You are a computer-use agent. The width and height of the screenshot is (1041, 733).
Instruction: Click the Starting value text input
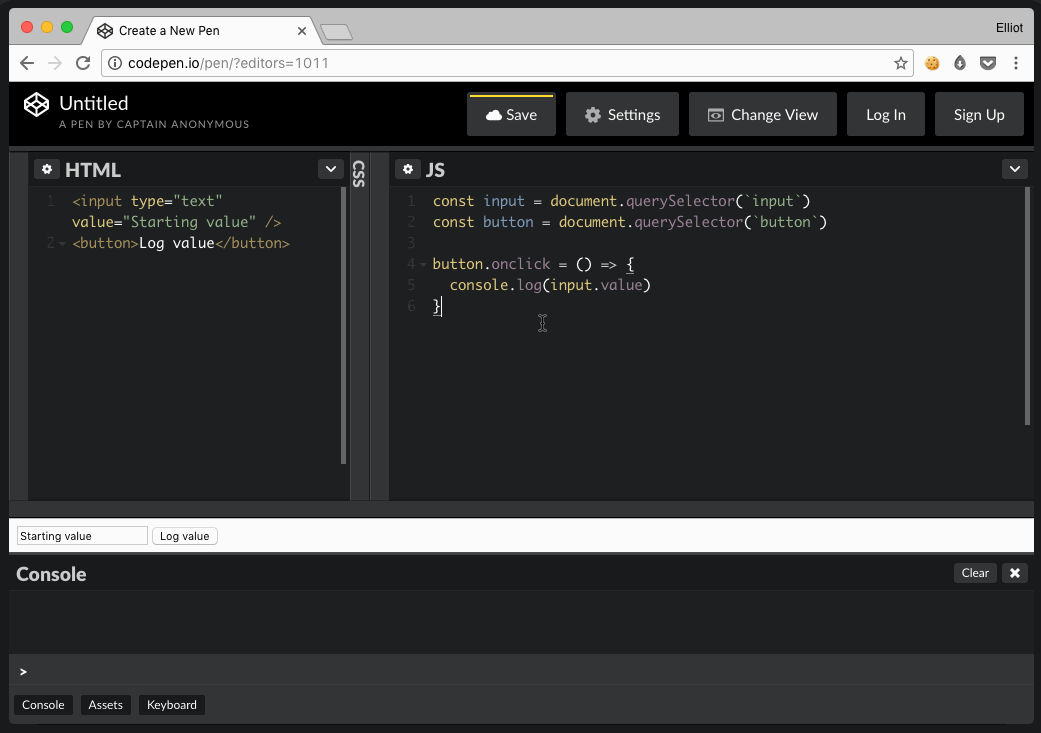tap(82, 536)
